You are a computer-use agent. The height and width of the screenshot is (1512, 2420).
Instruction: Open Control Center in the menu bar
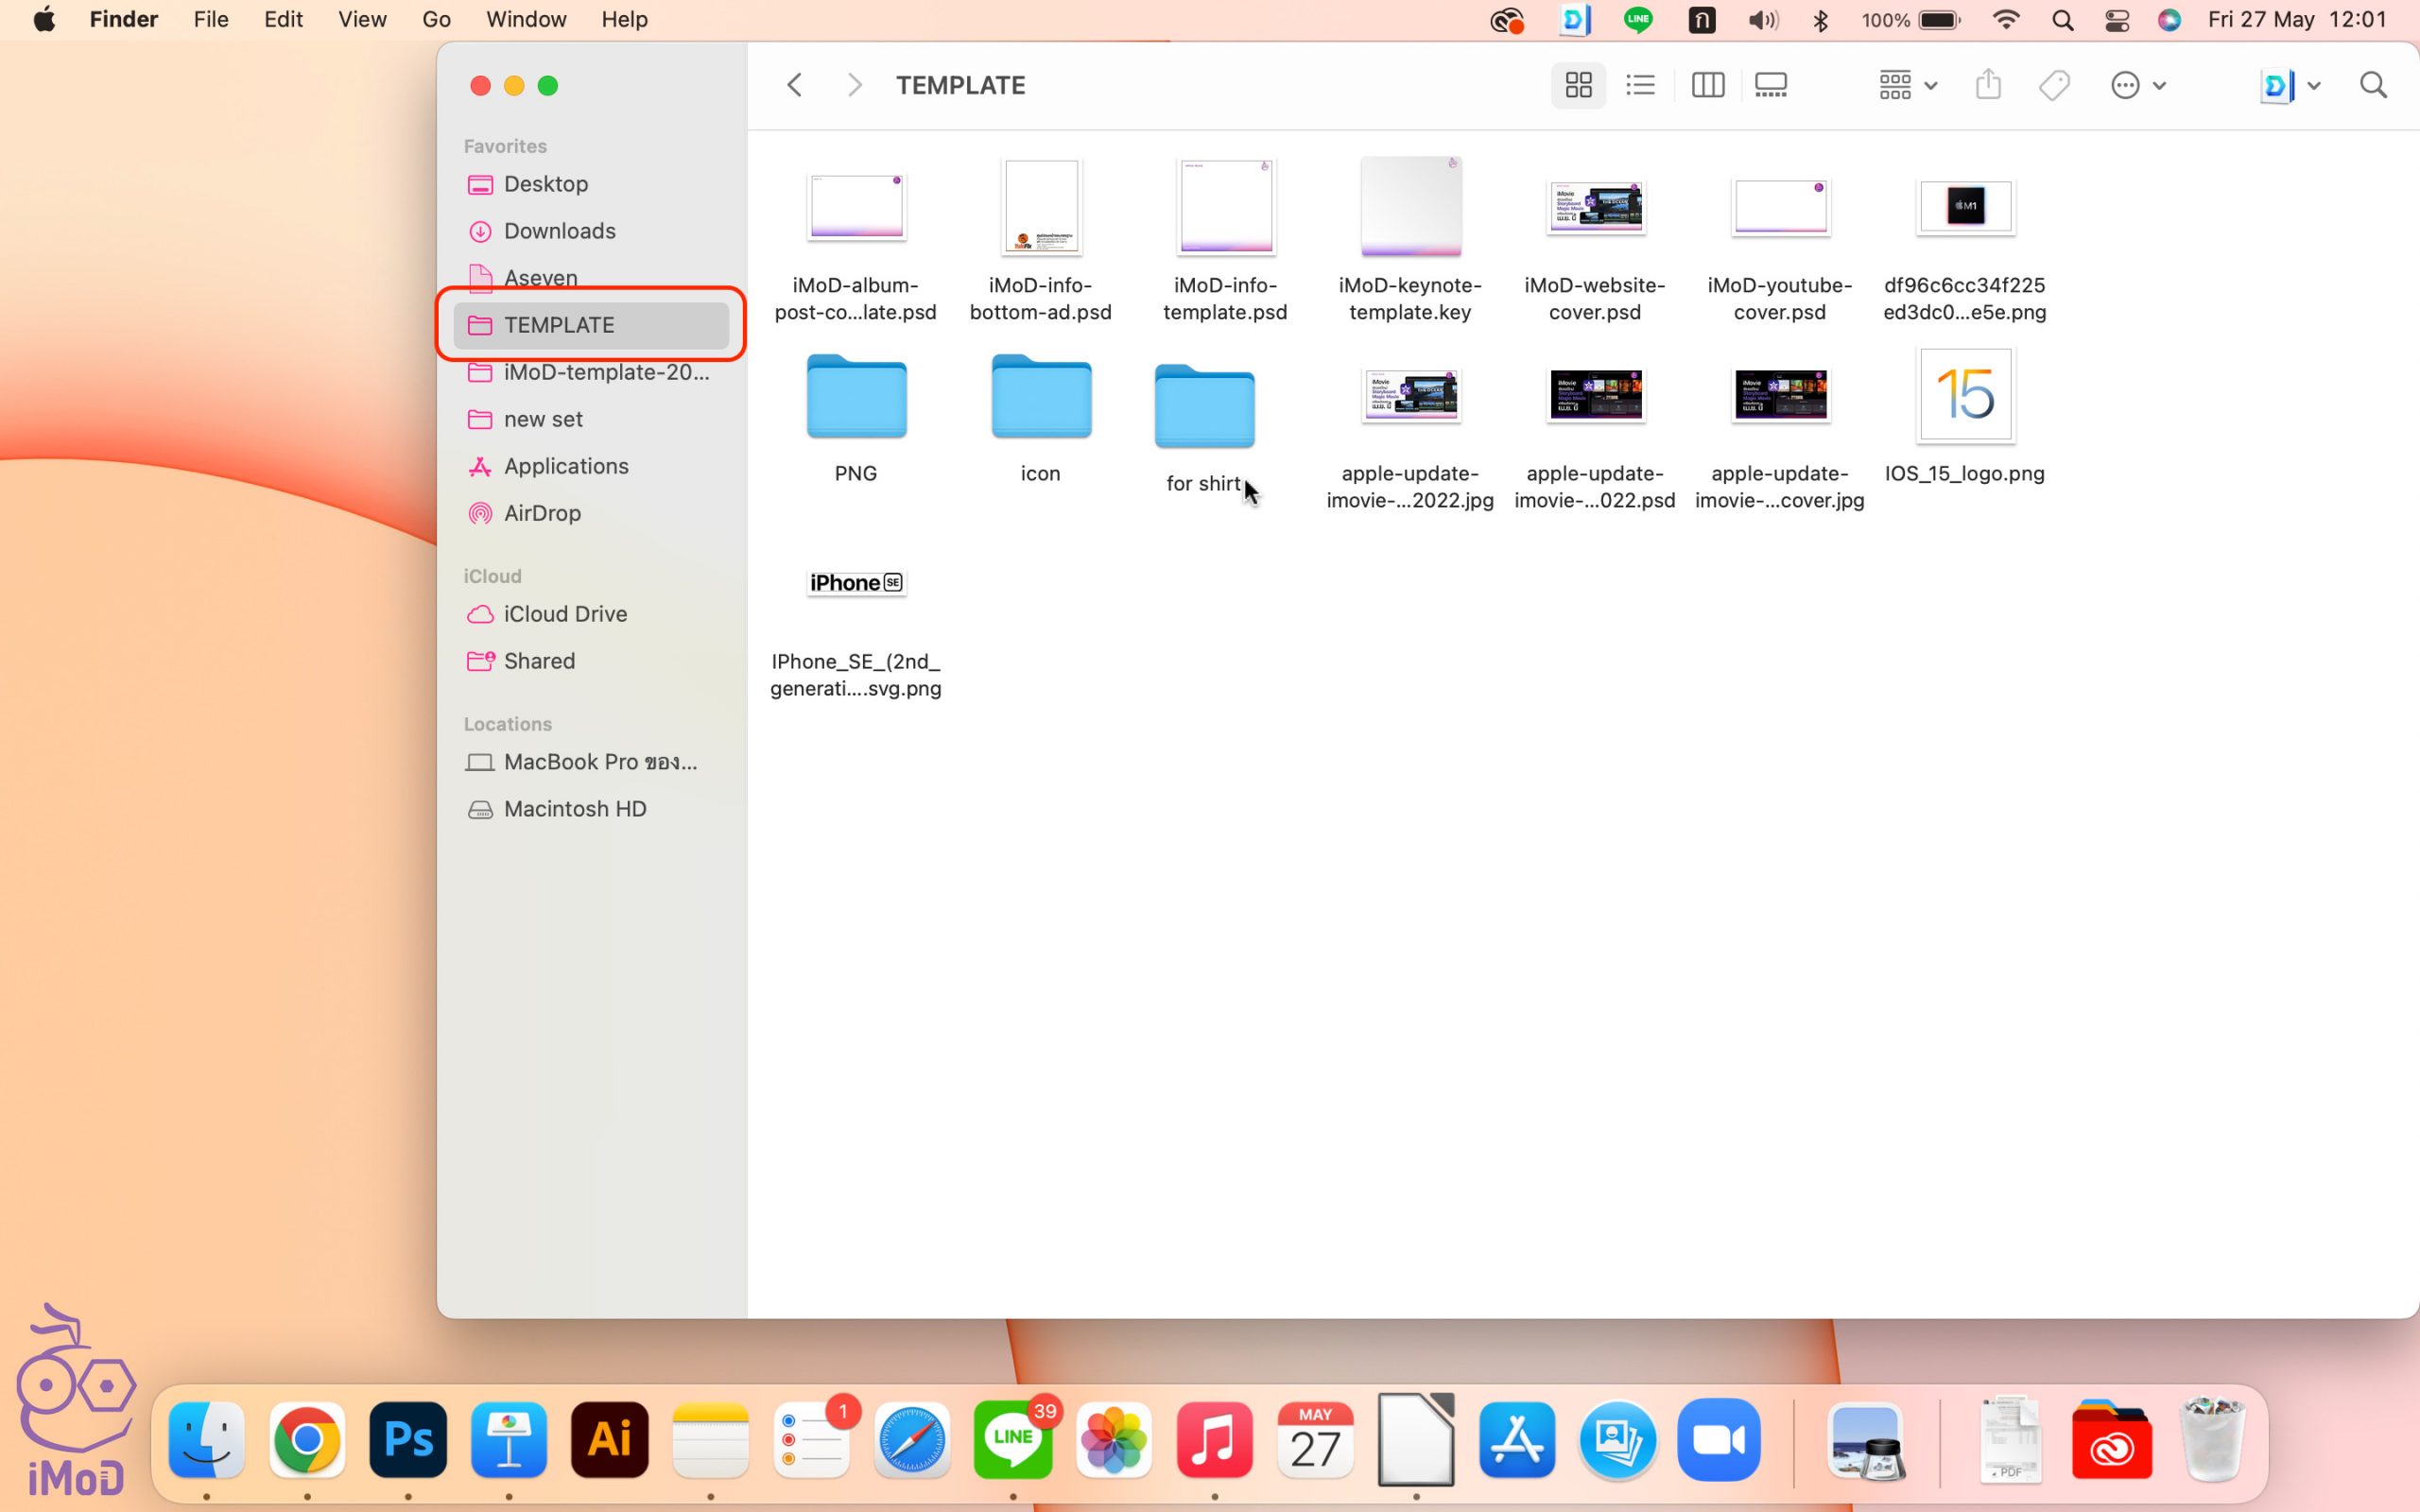[2116, 20]
